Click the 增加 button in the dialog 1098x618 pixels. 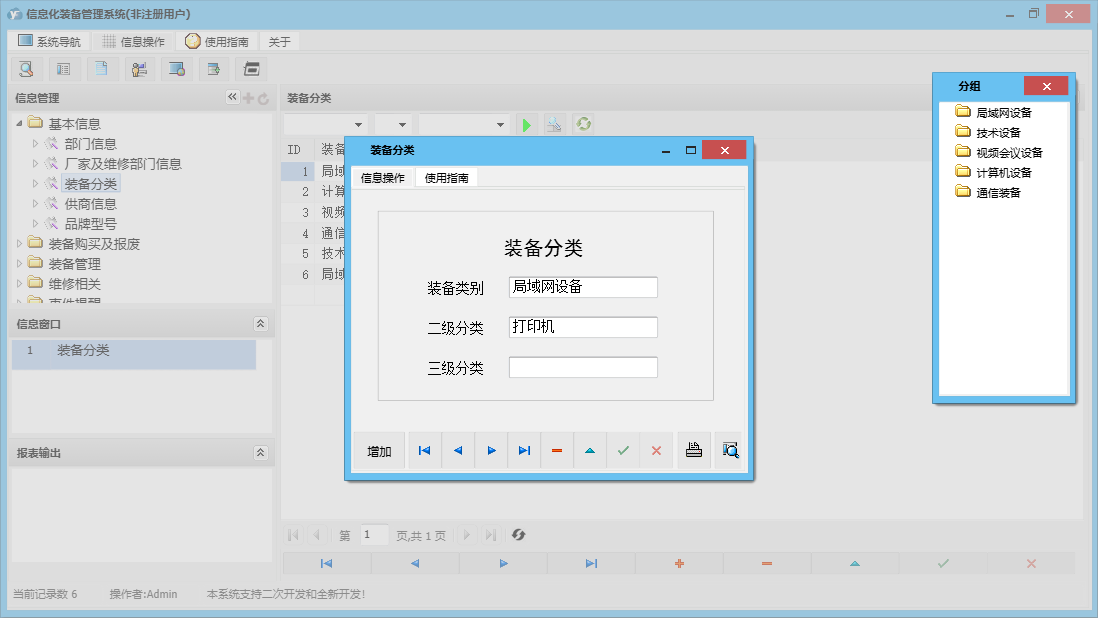point(378,450)
